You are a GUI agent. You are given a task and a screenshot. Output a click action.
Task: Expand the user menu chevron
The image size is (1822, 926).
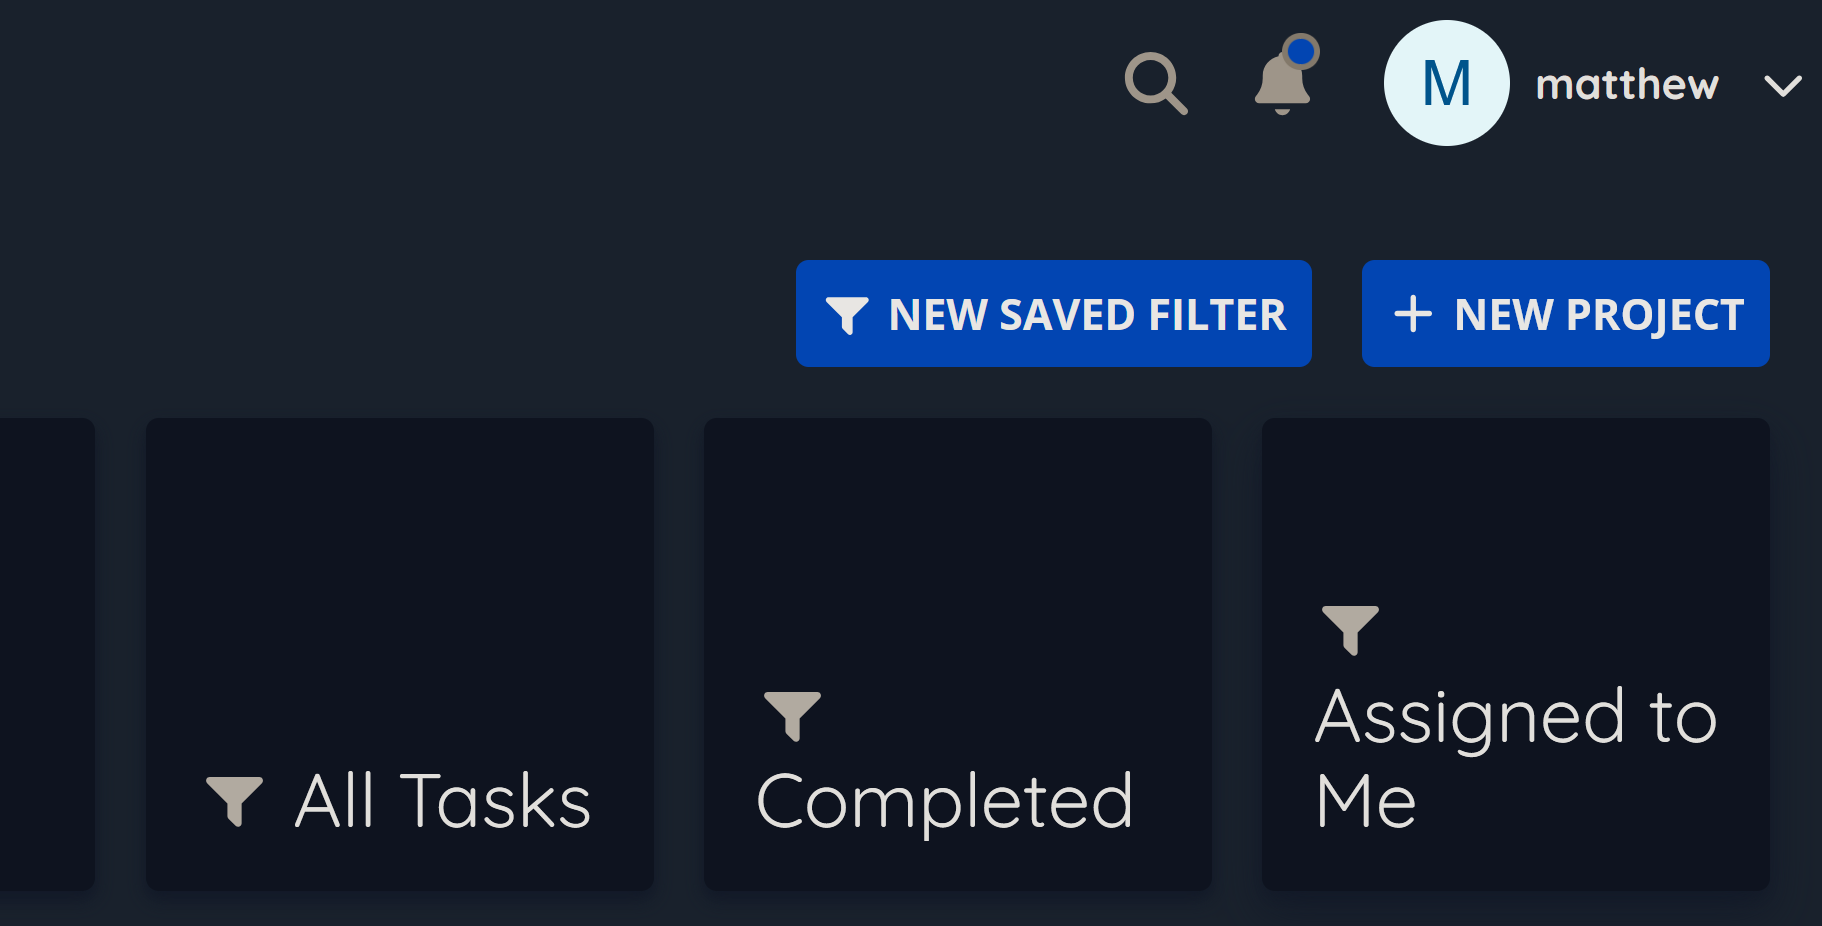(1782, 86)
